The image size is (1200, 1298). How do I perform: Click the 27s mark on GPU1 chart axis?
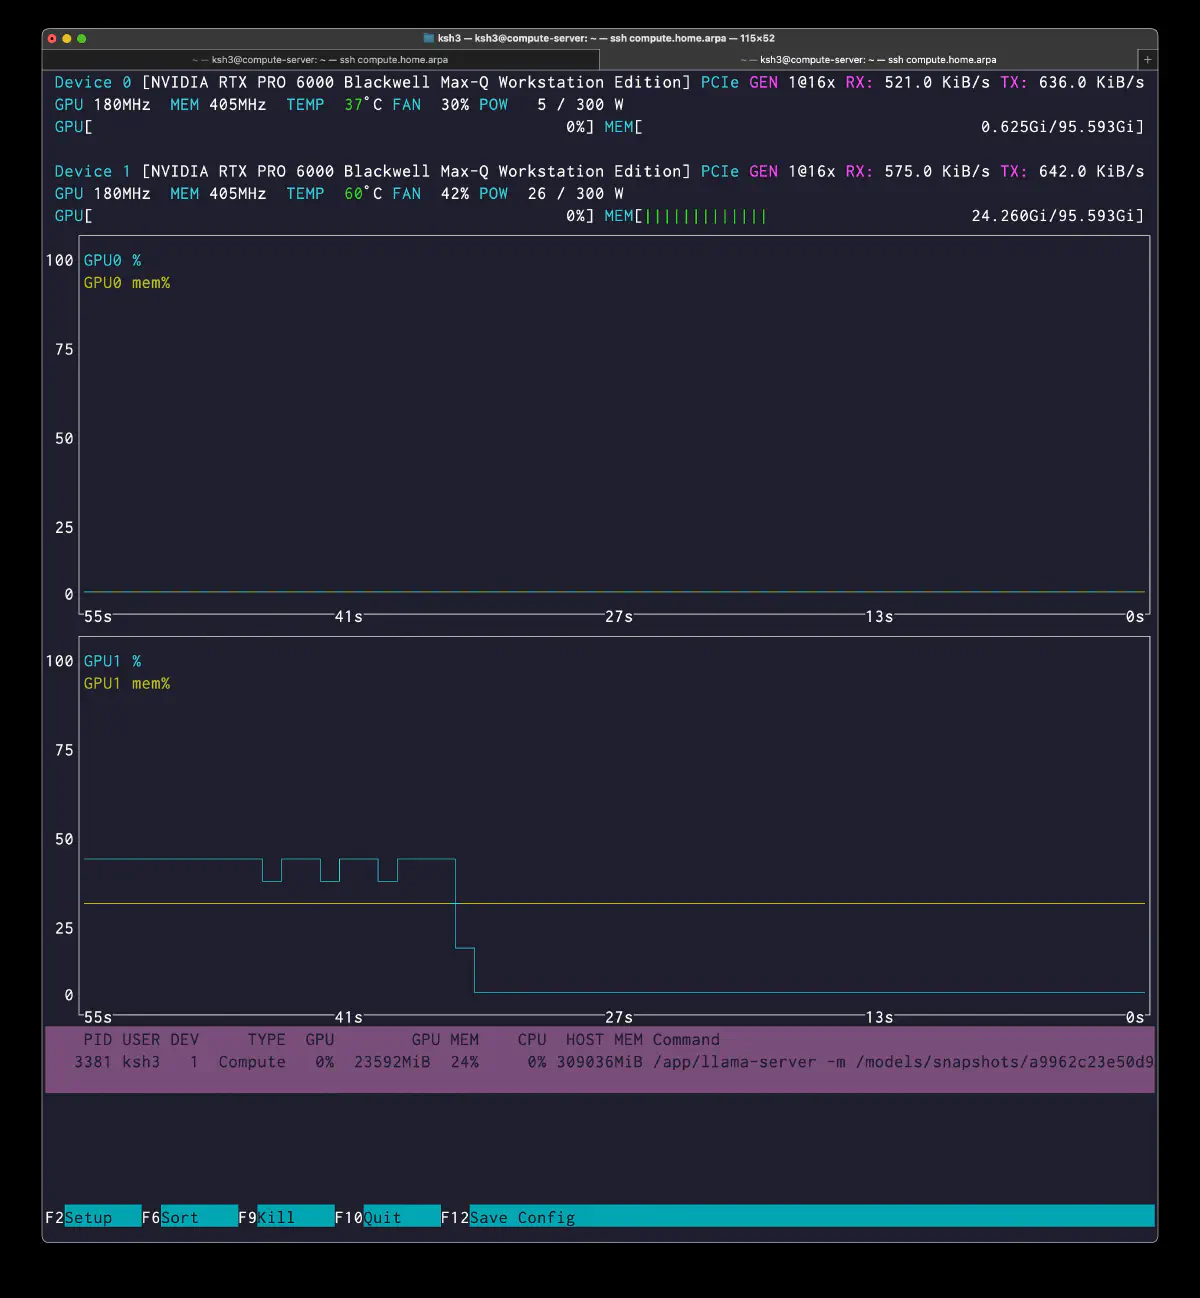(x=619, y=1018)
